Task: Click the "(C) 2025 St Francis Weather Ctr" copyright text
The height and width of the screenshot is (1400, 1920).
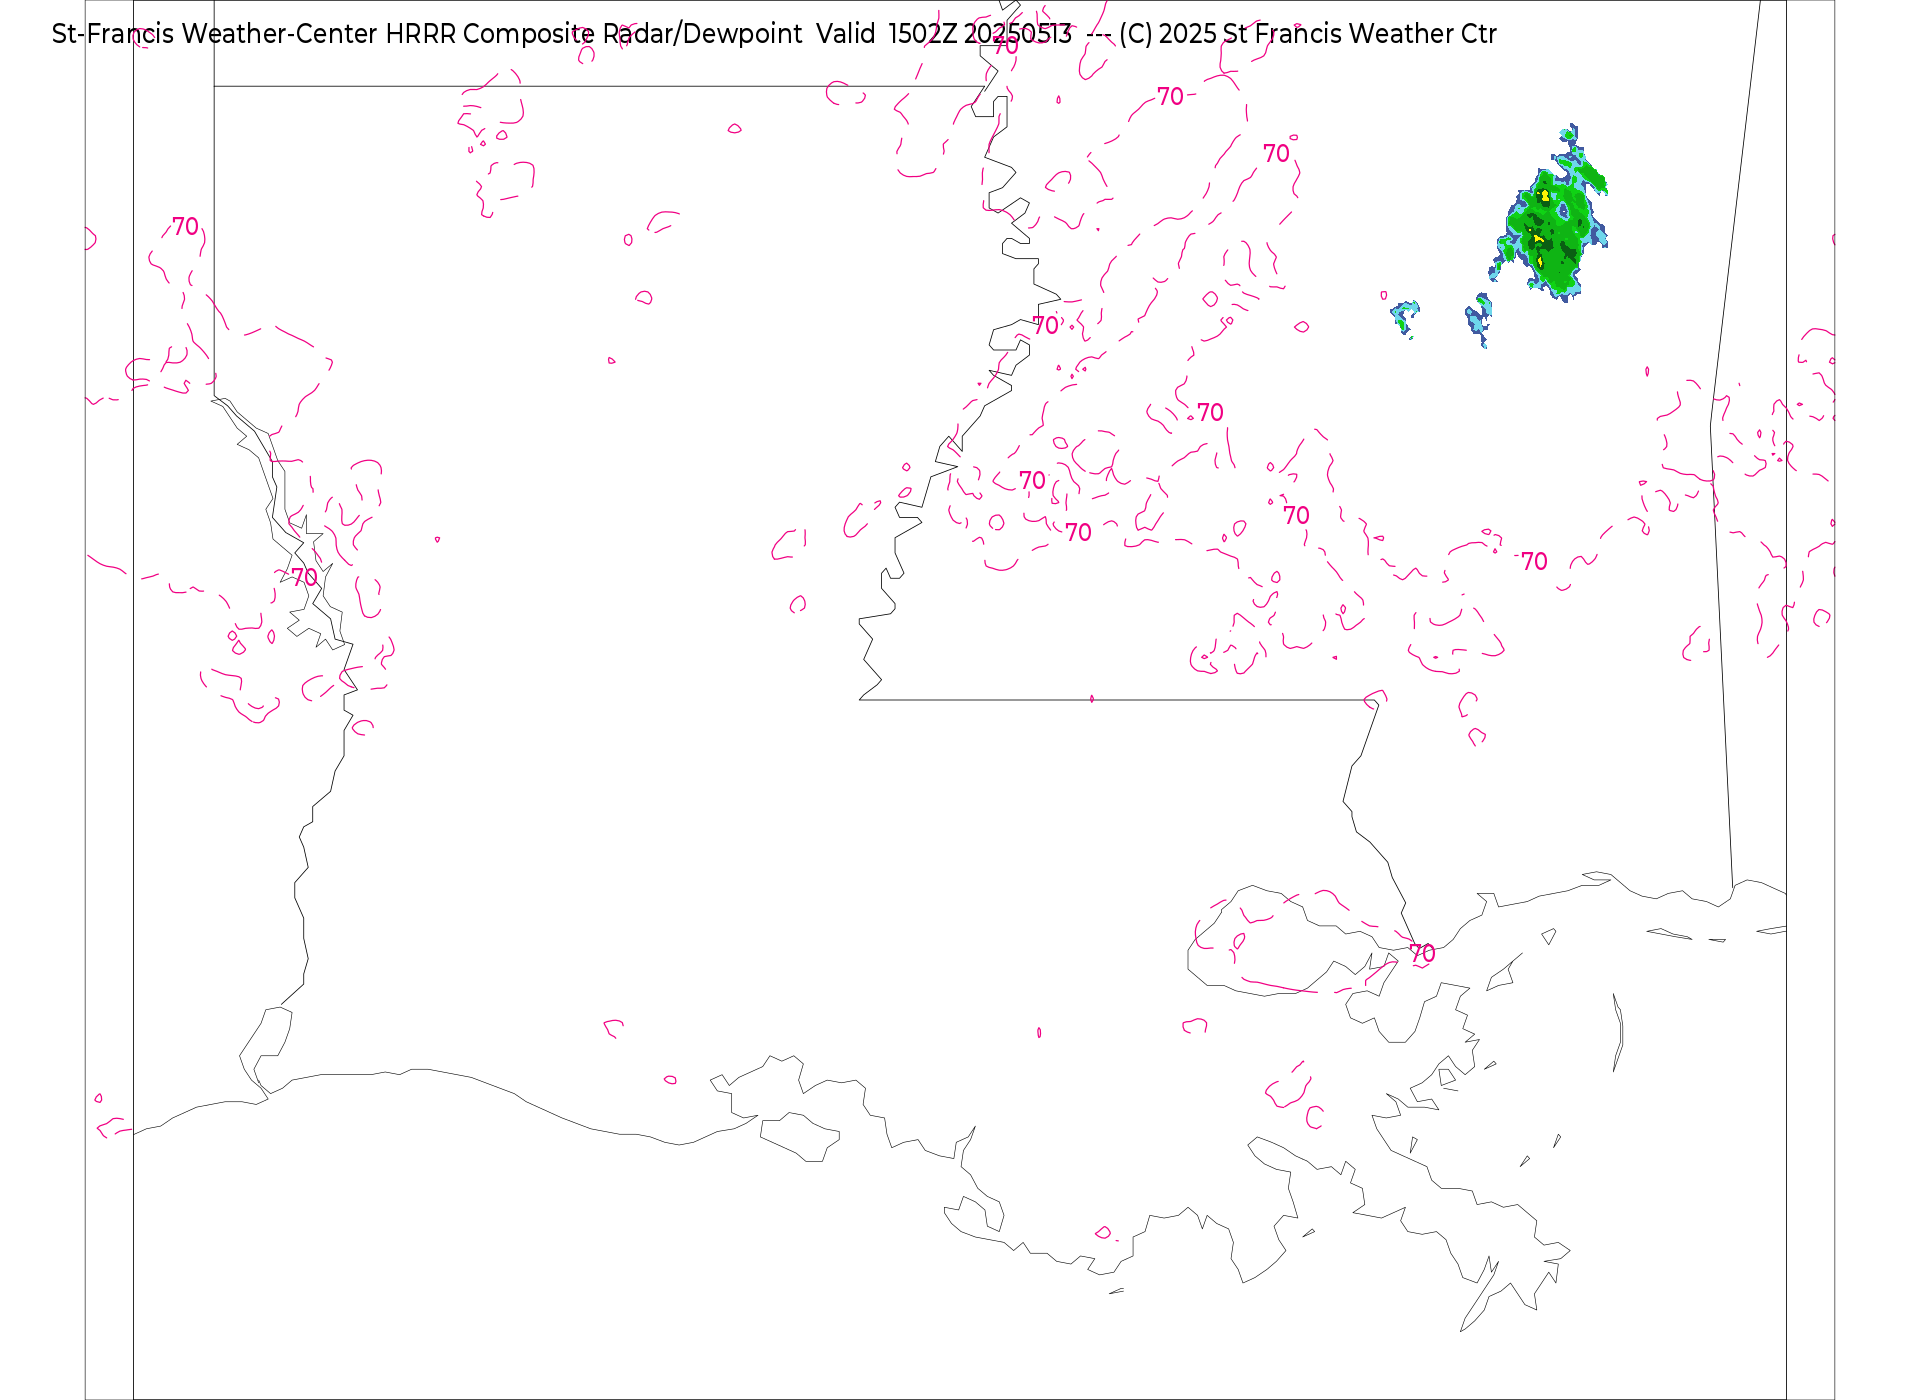Action: [1308, 34]
